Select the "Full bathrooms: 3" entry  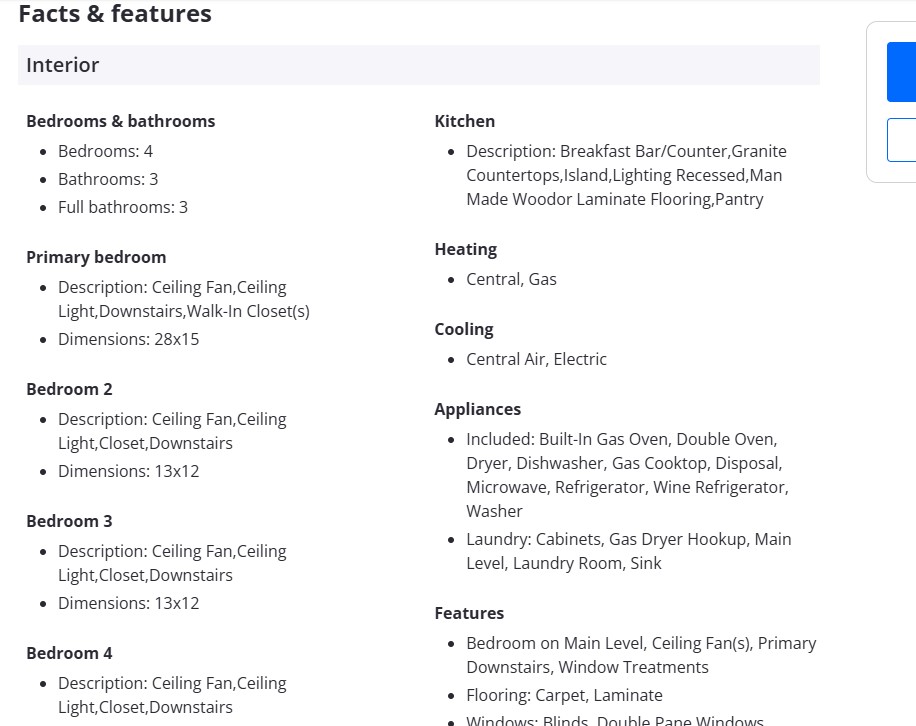[x=123, y=207]
